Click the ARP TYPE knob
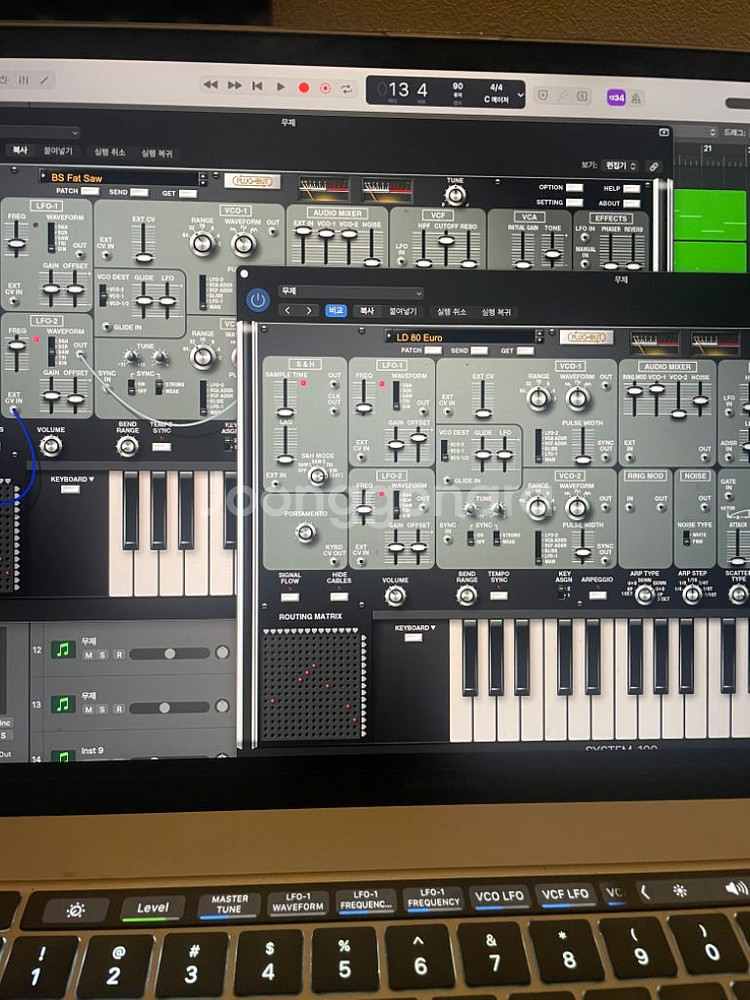This screenshot has height=1000, width=750. (645, 594)
